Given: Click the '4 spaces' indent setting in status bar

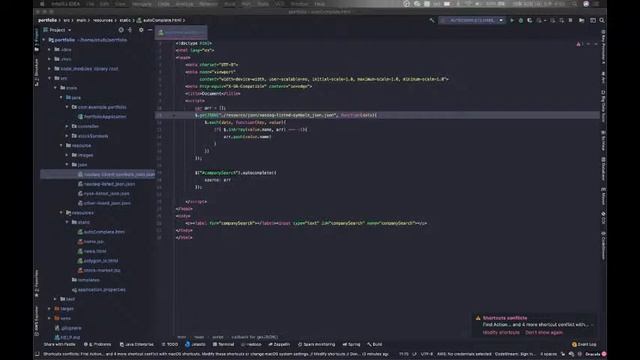Looking at the screenshot, I should (x=548, y=354).
